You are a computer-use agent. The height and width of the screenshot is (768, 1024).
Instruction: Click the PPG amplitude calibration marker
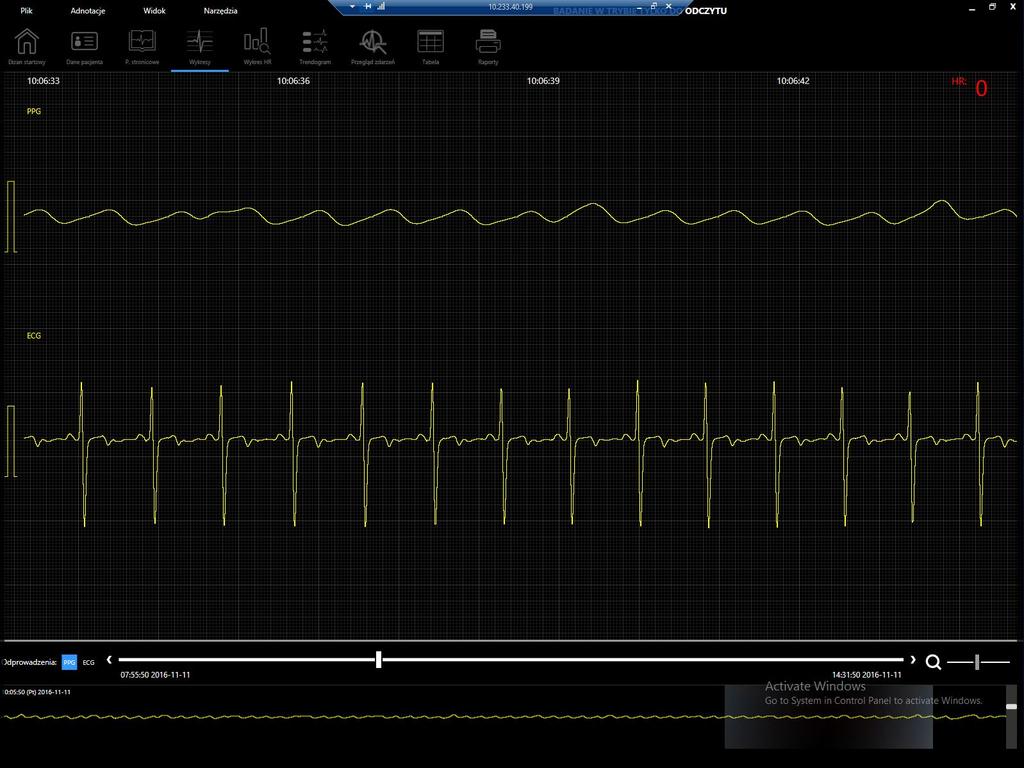pos(10,217)
